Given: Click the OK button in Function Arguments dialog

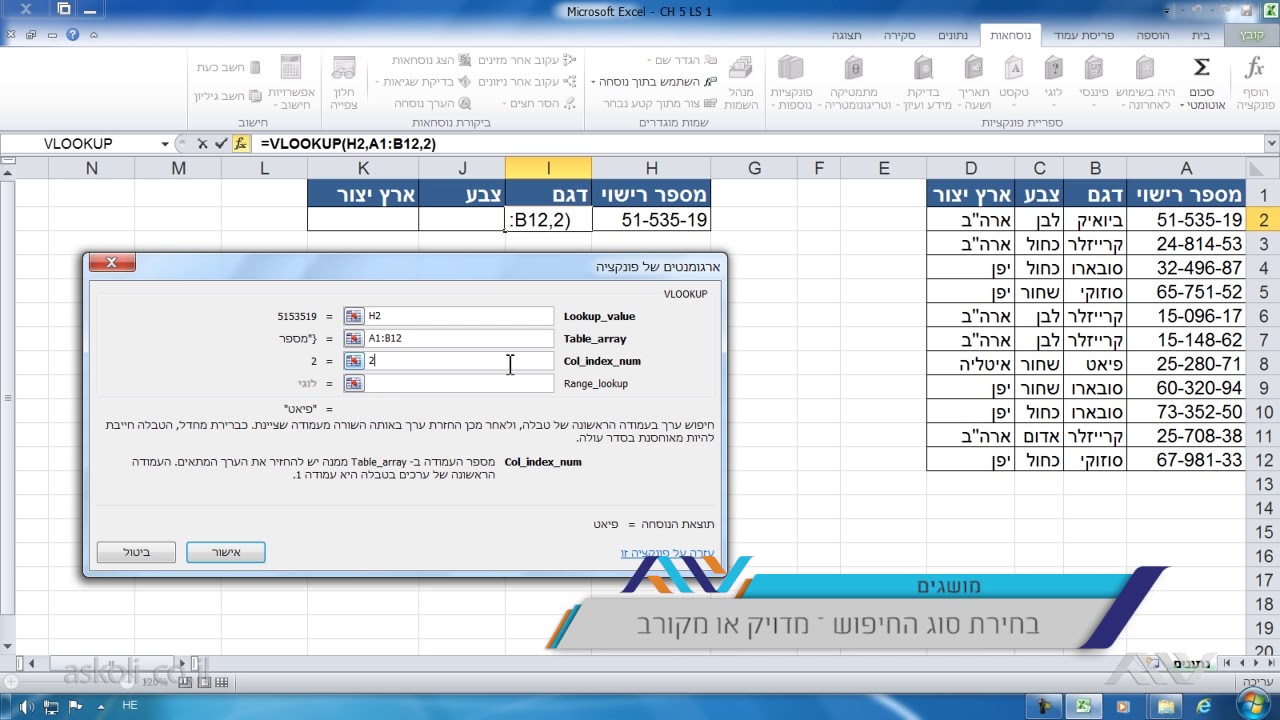Looking at the screenshot, I should (226, 552).
